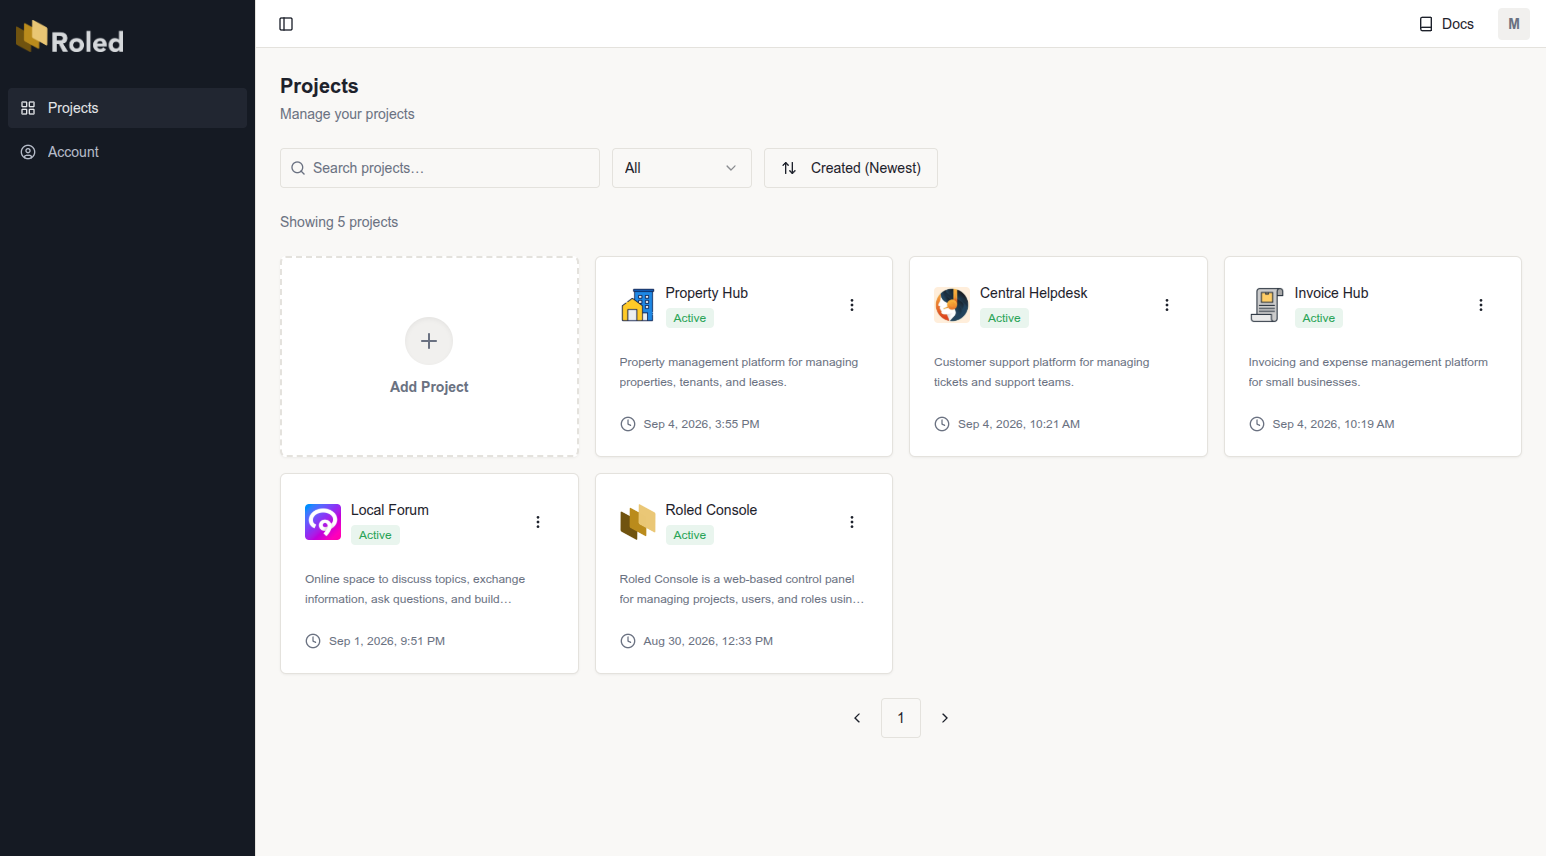This screenshot has width=1546, height=856.
Task: Click the Search projects input field
Action: coord(440,168)
